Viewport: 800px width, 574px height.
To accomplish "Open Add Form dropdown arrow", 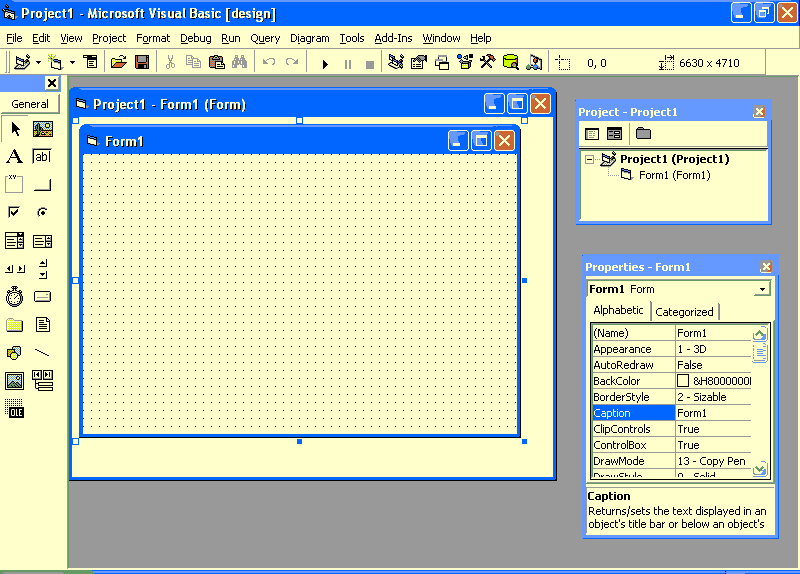I will [72, 63].
